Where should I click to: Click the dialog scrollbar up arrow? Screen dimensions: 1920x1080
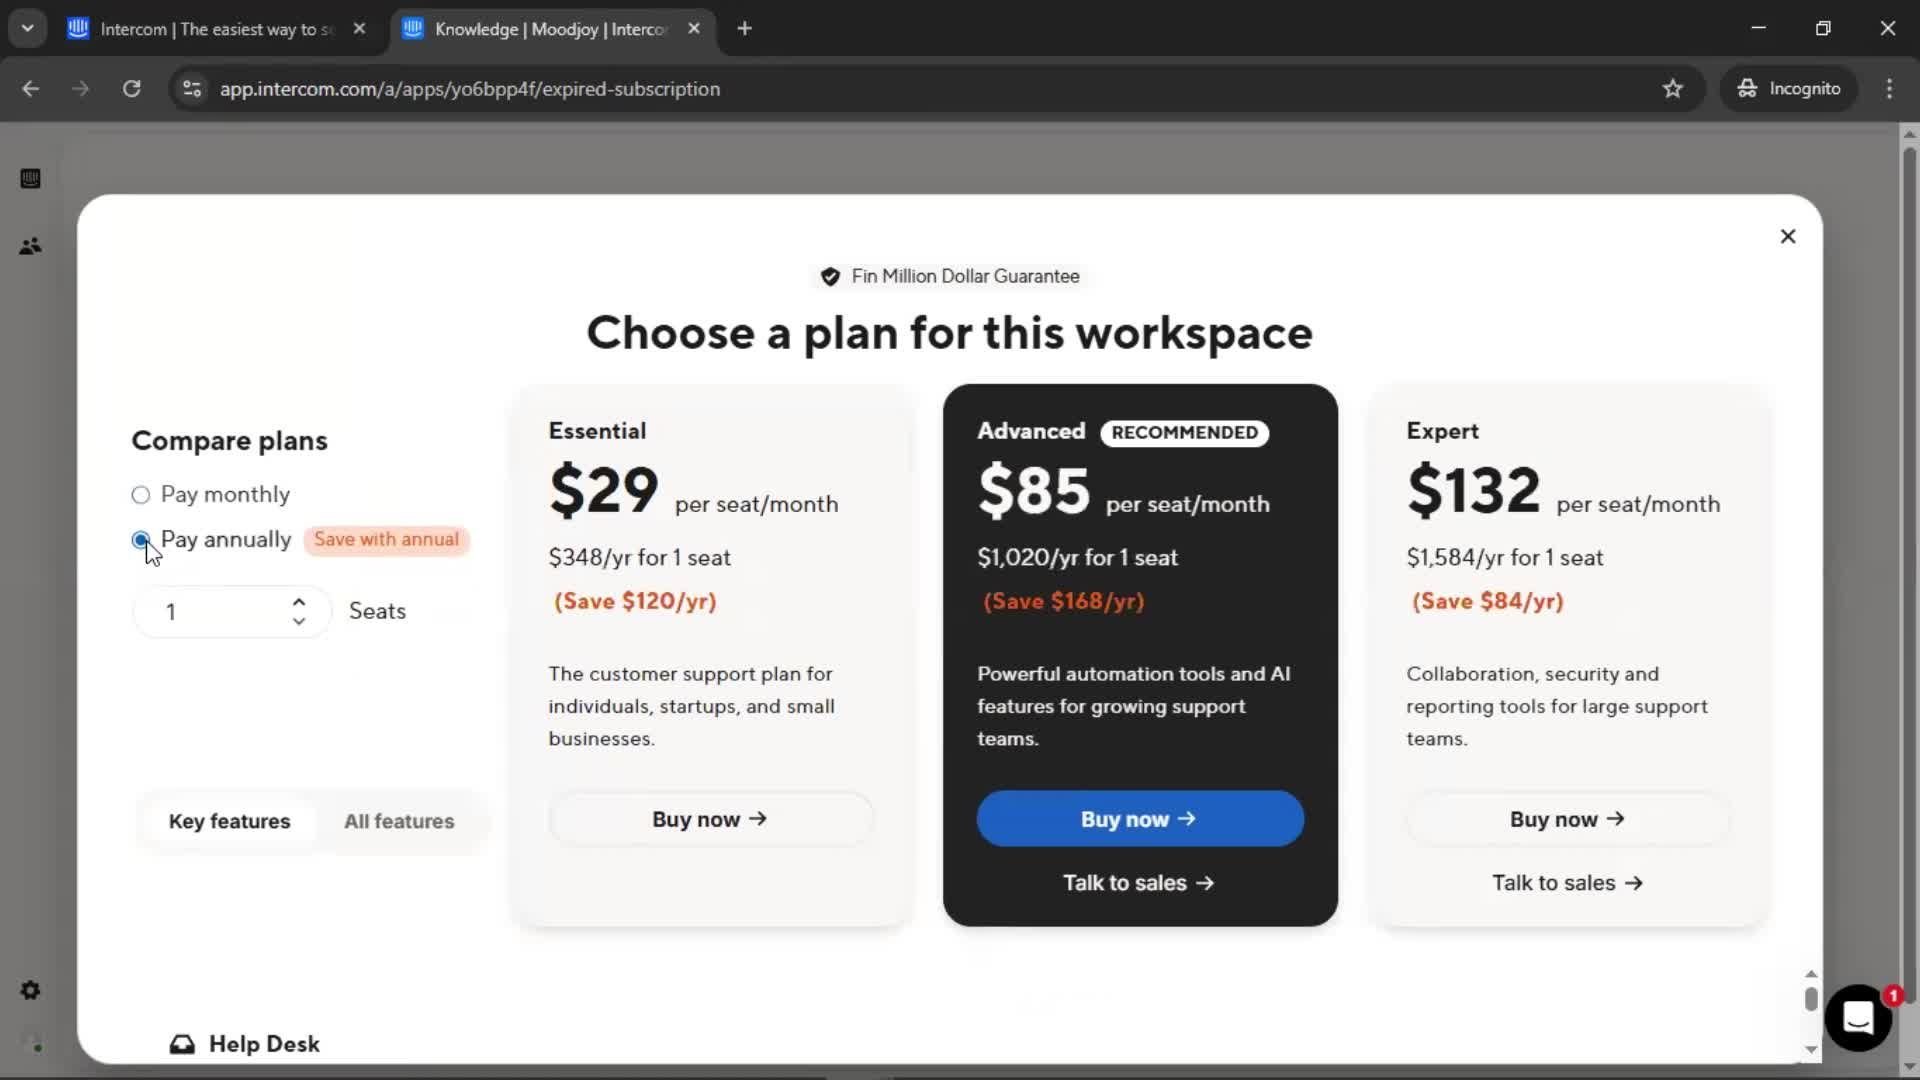point(1811,974)
